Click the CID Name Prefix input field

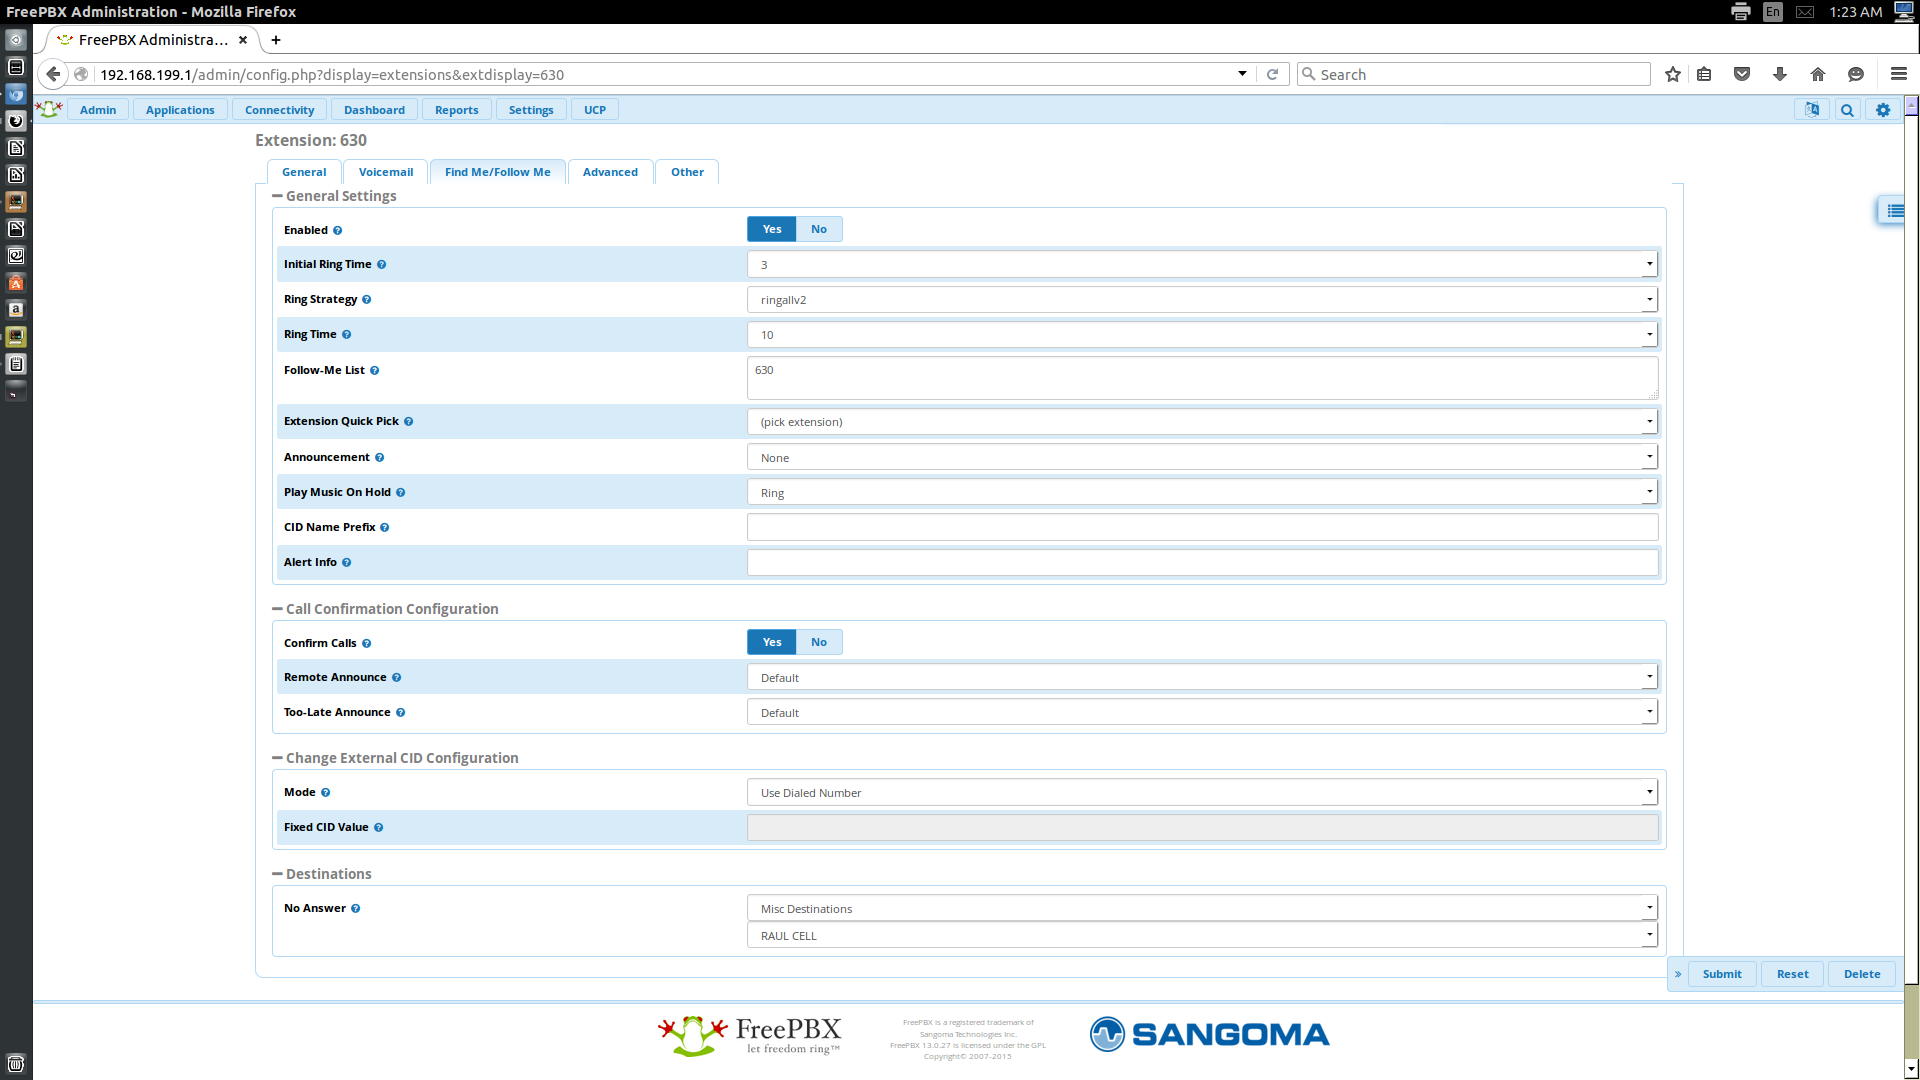click(1202, 527)
